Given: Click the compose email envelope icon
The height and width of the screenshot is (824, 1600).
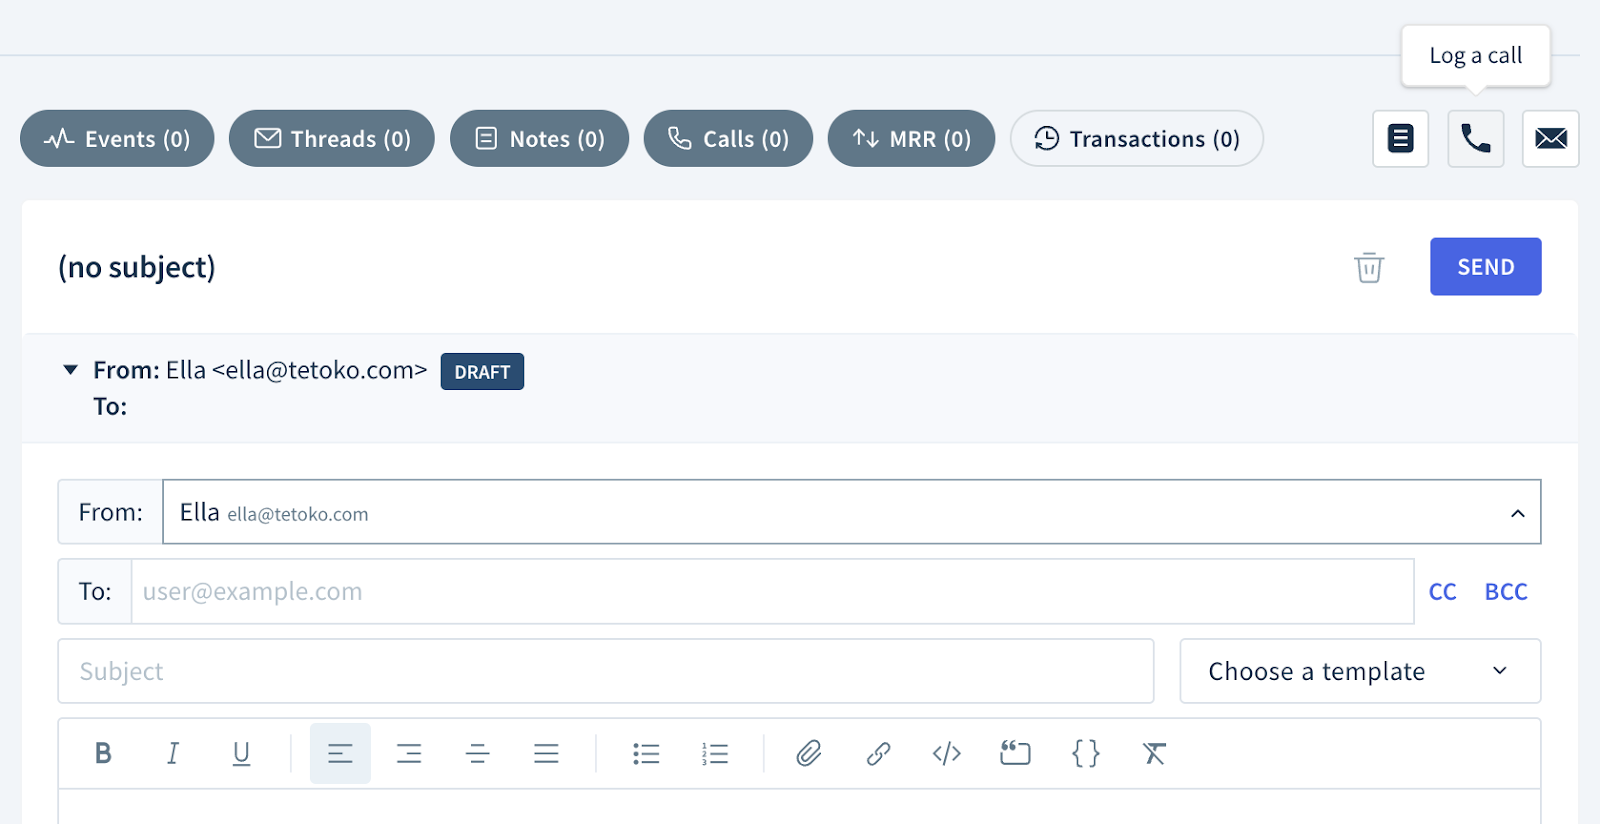Looking at the screenshot, I should pyautogui.click(x=1551, y=139).
